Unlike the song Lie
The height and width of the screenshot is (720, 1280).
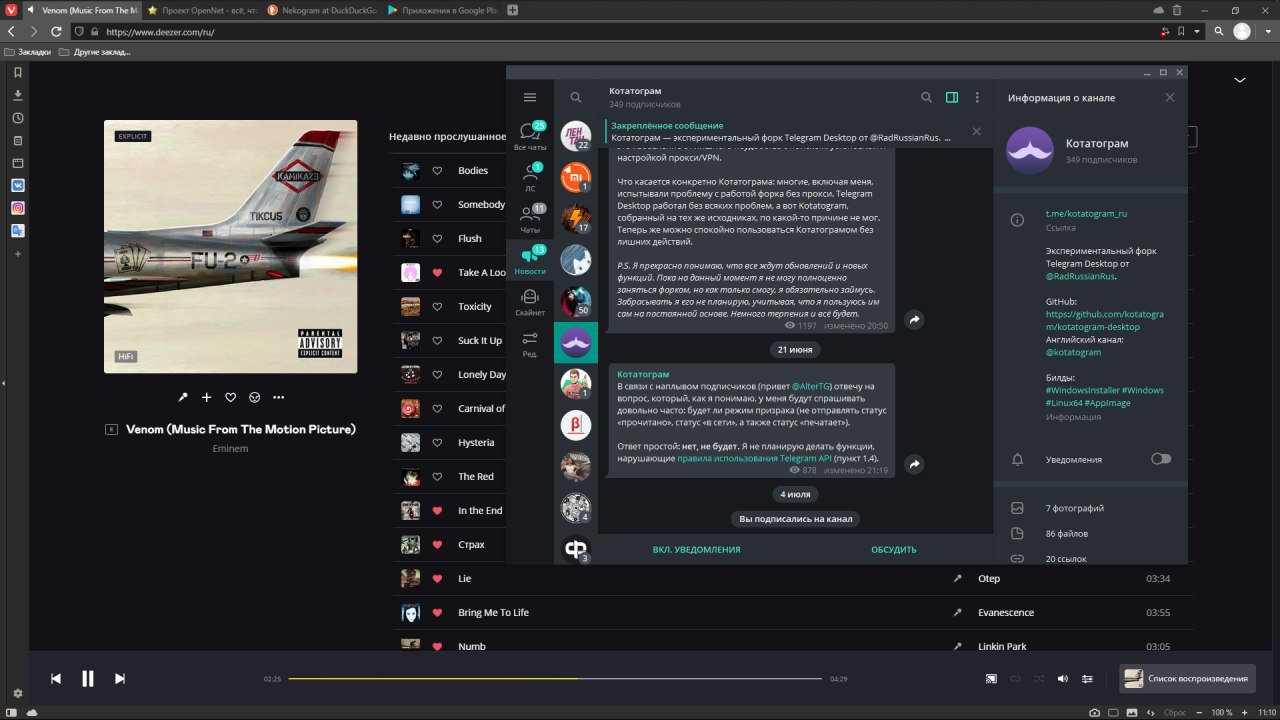437,579
